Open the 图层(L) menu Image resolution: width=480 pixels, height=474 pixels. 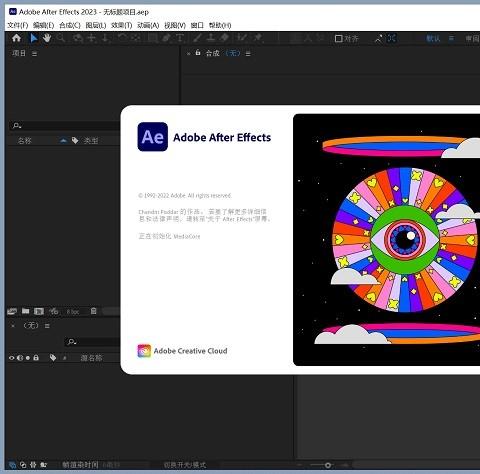click(x=96, y=25)
